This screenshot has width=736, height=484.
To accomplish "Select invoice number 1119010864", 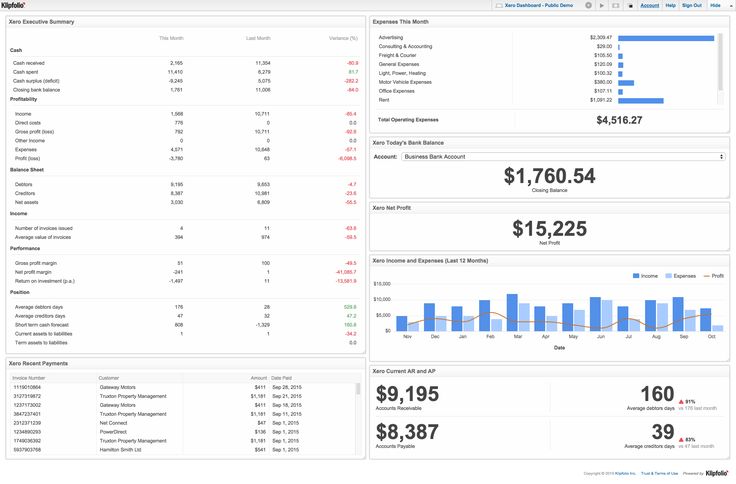I will click(x=27, y=387).
